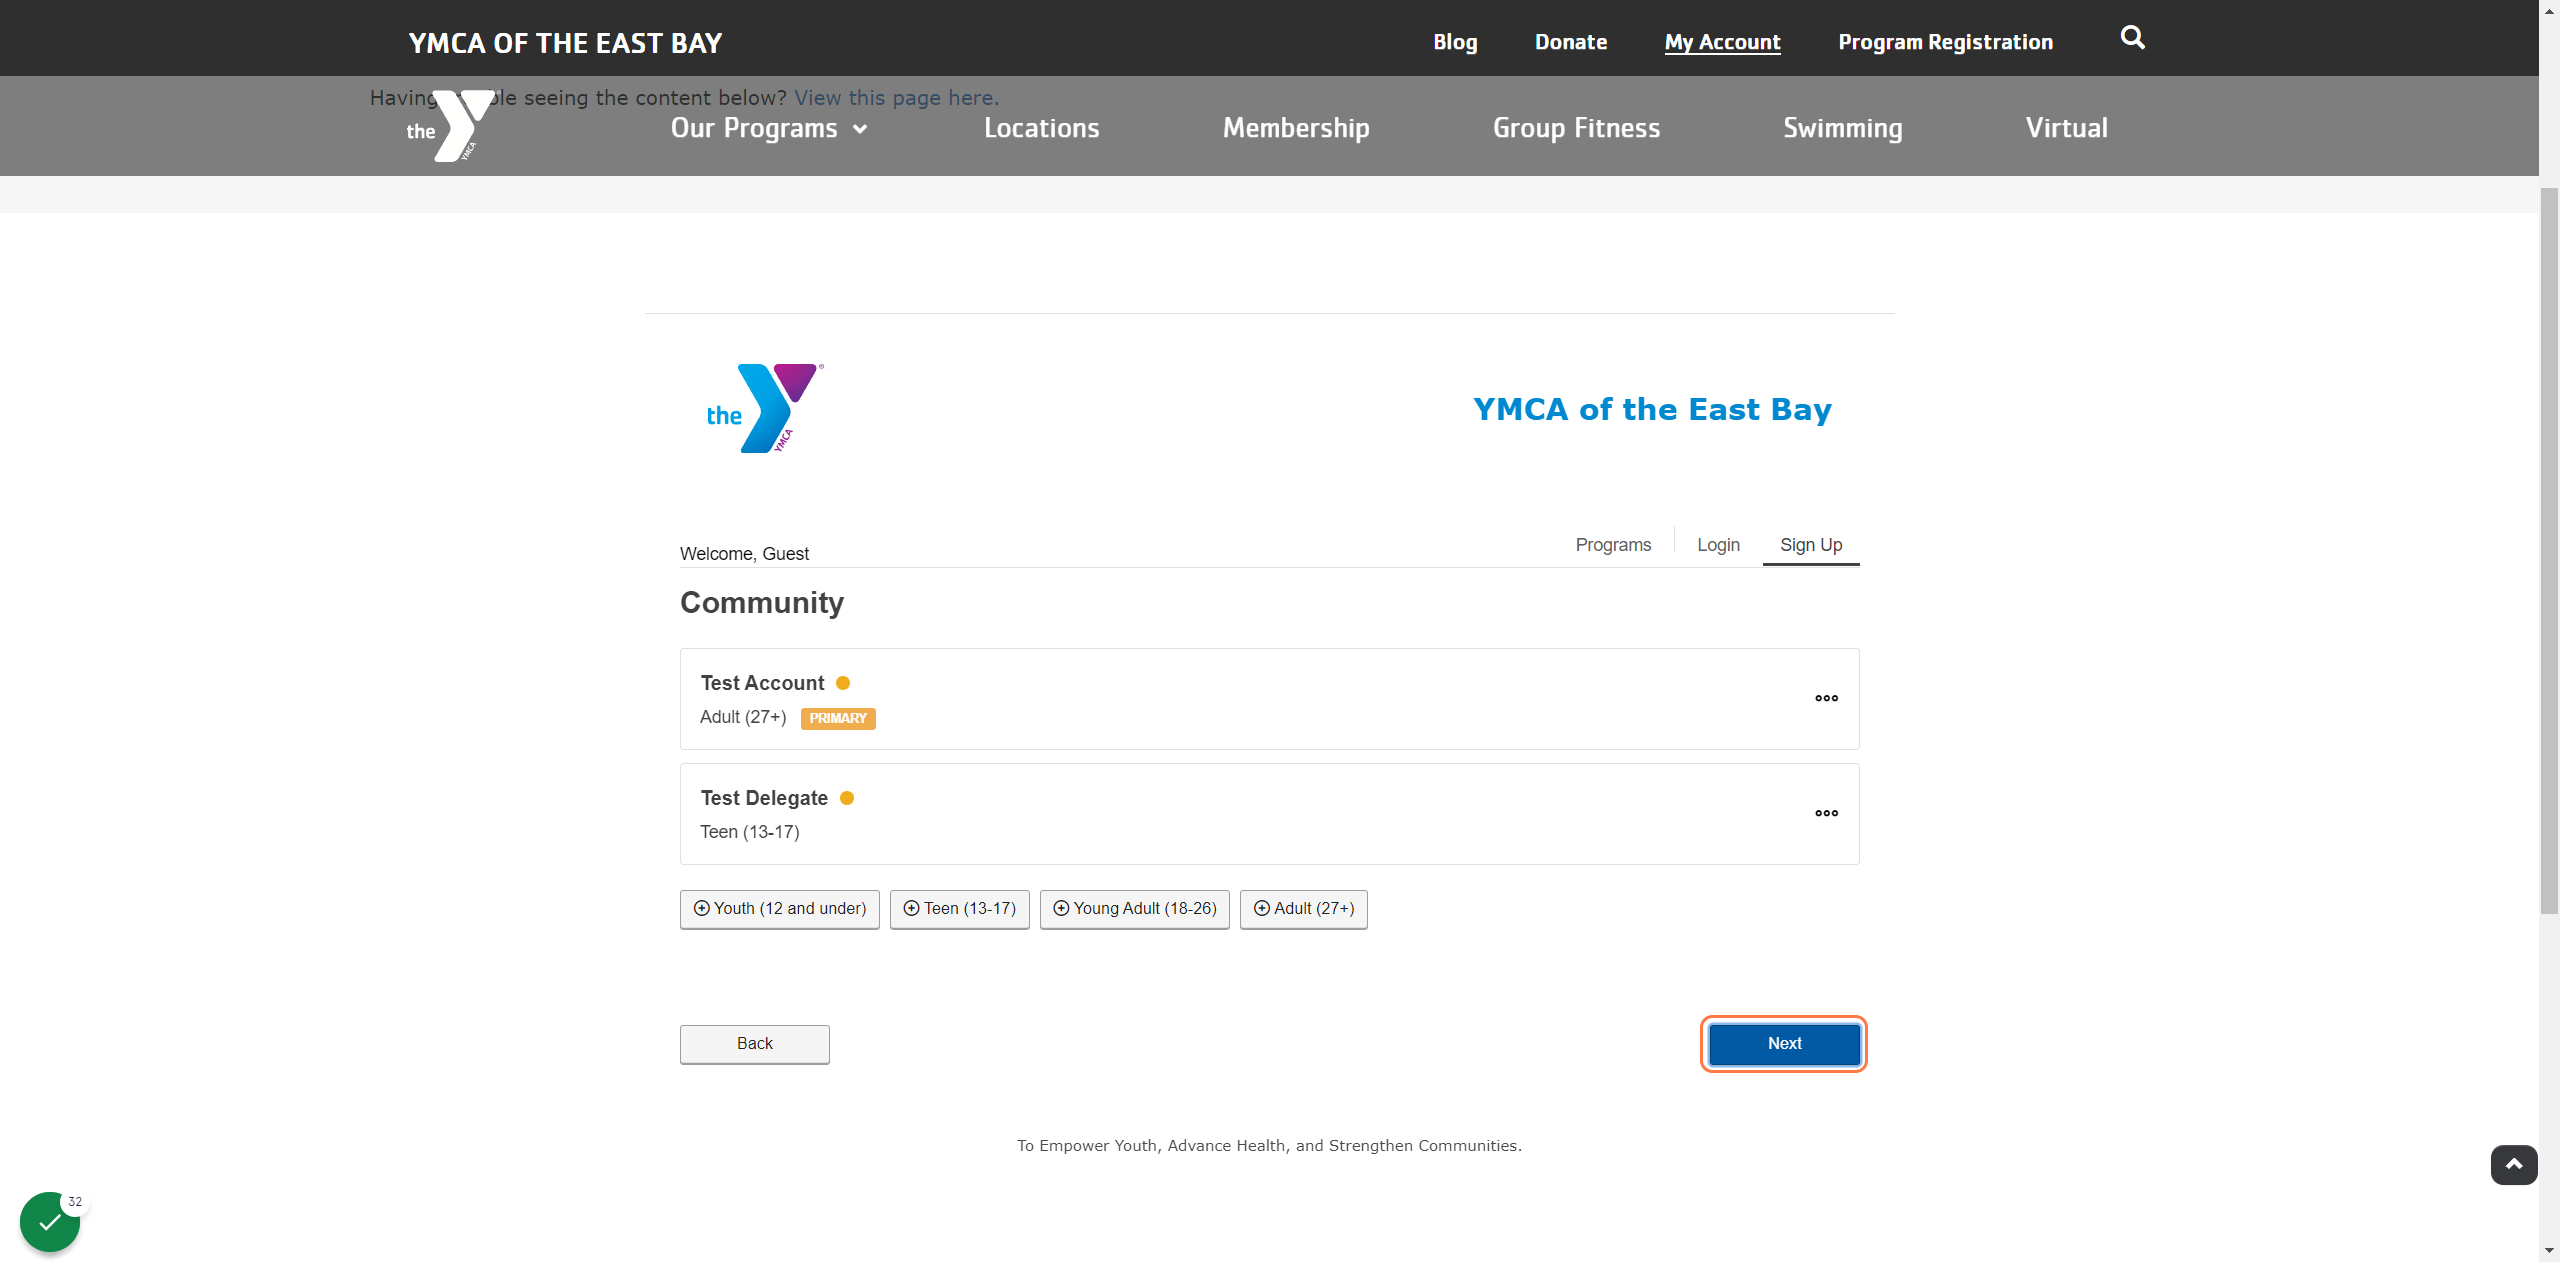Switch to the Login tab
The height and width of the screenshot is (1262, 2560).
pos(1718,545)
